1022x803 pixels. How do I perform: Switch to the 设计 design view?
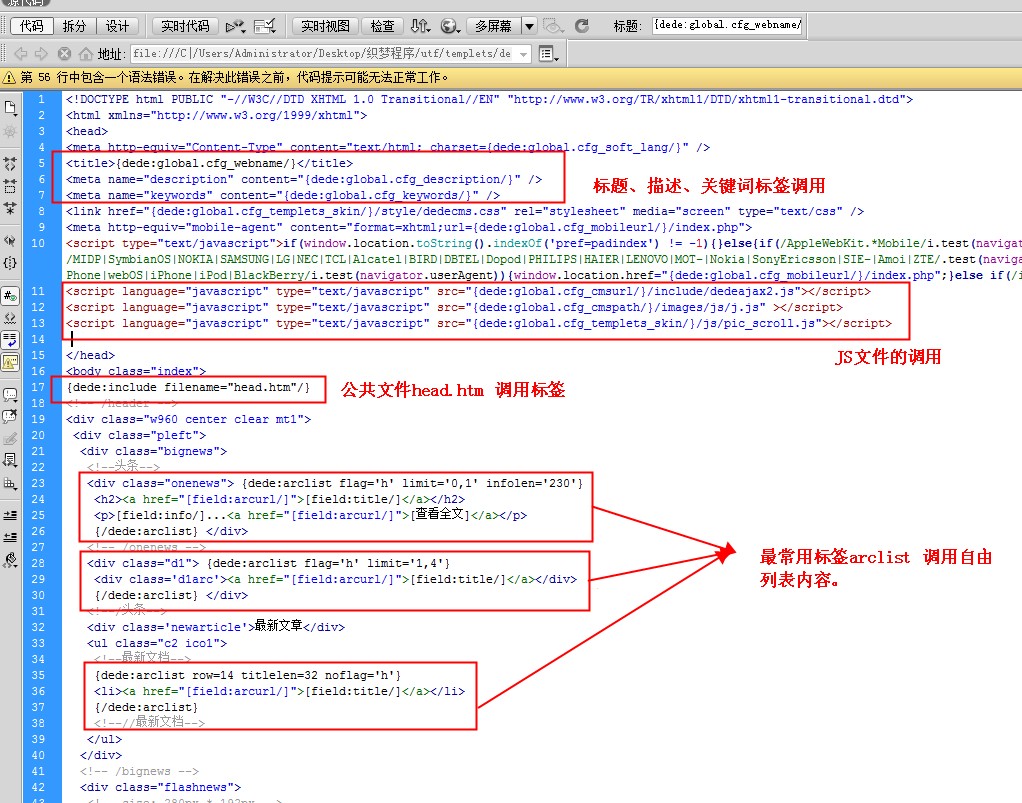point(118,26)
